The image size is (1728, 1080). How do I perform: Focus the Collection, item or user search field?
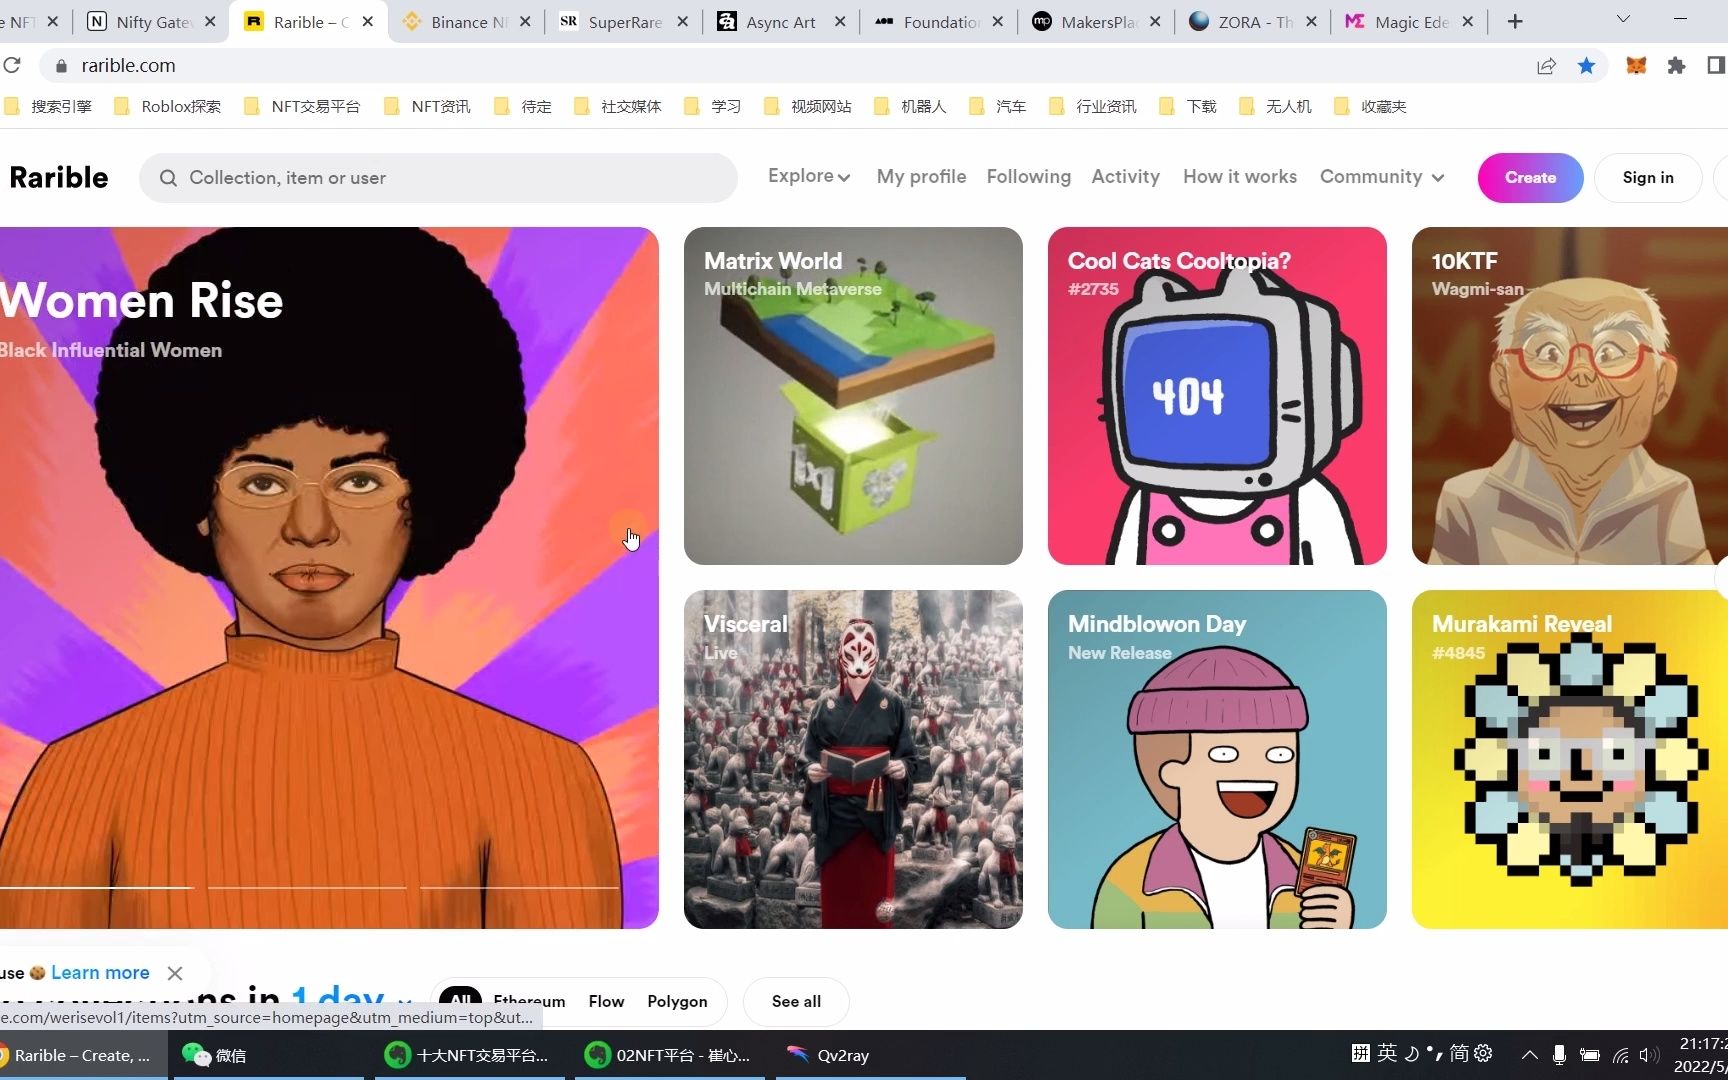[438, 178]
